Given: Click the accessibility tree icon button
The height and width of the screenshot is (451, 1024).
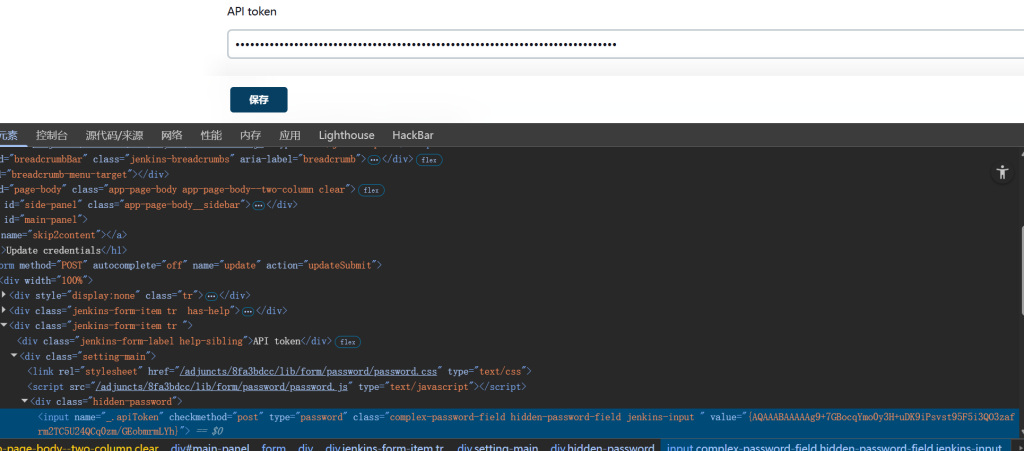Looking at the screenshot, I should (1003, 172).
